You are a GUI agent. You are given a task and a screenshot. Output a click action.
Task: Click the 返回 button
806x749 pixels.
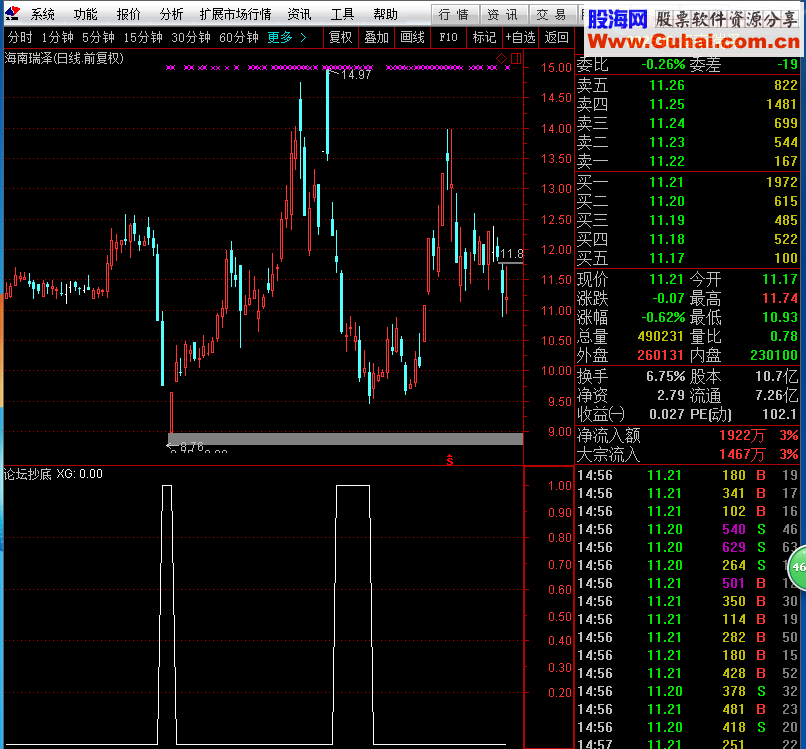[x=556, y=38]
